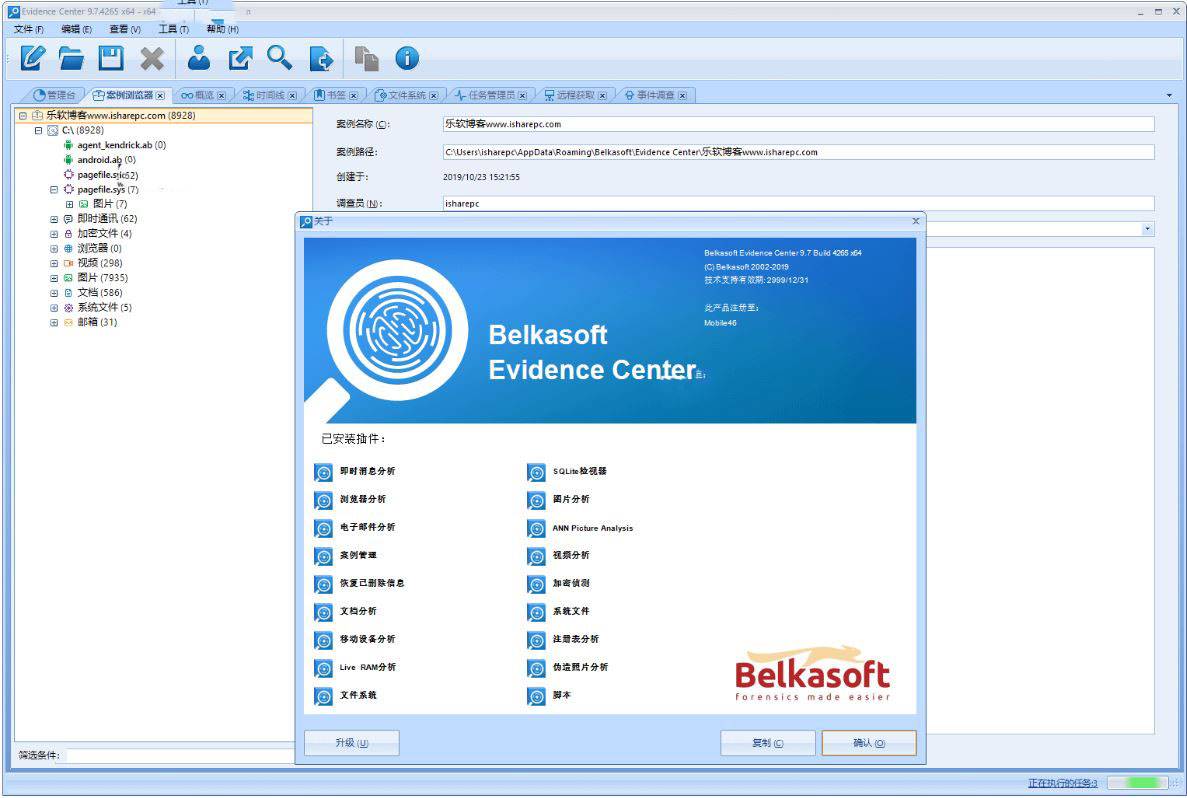Expand the 邮箱 (31) node
This screenshot has width=1187, height=798.
[x=54, y=323]
